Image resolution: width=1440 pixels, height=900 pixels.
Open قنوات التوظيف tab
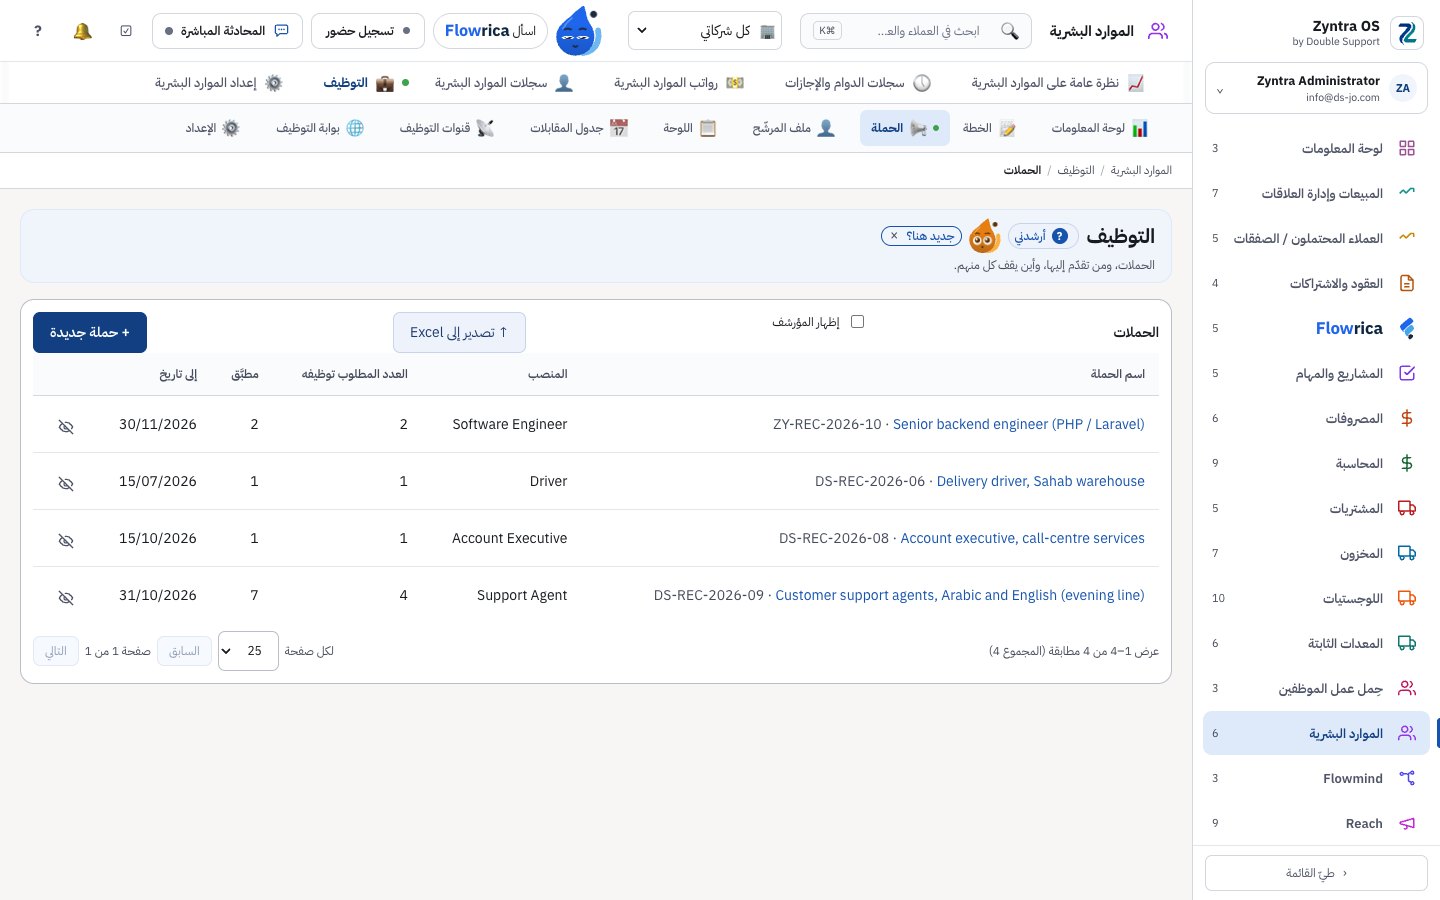tap(447, 128)
